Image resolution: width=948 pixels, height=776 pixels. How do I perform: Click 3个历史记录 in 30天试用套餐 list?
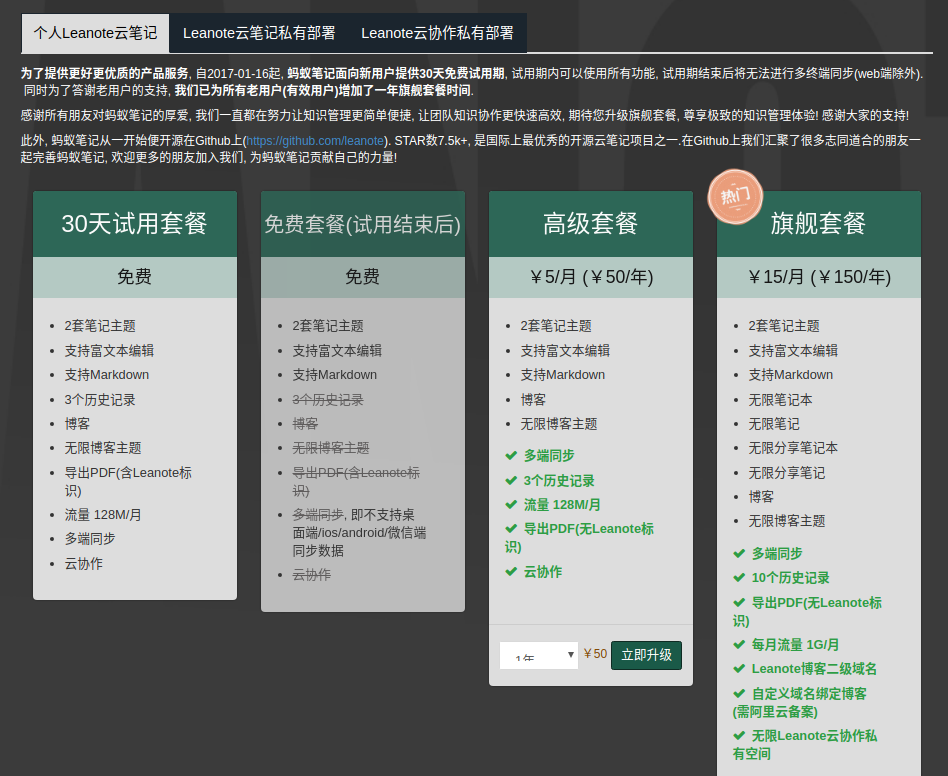[100, 399]
